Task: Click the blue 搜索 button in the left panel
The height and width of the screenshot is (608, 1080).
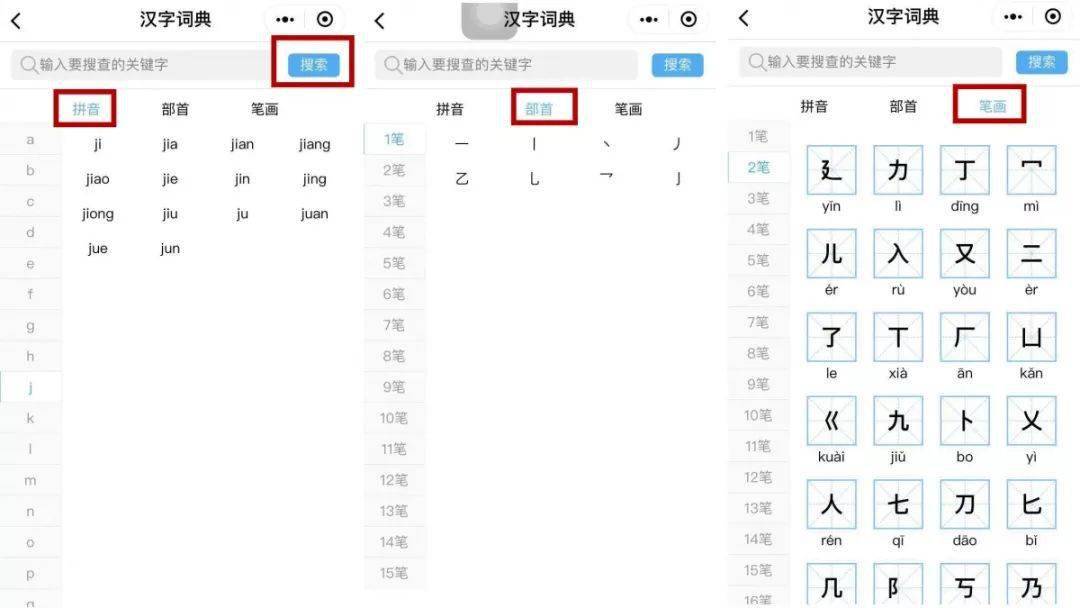Action: 313,65
